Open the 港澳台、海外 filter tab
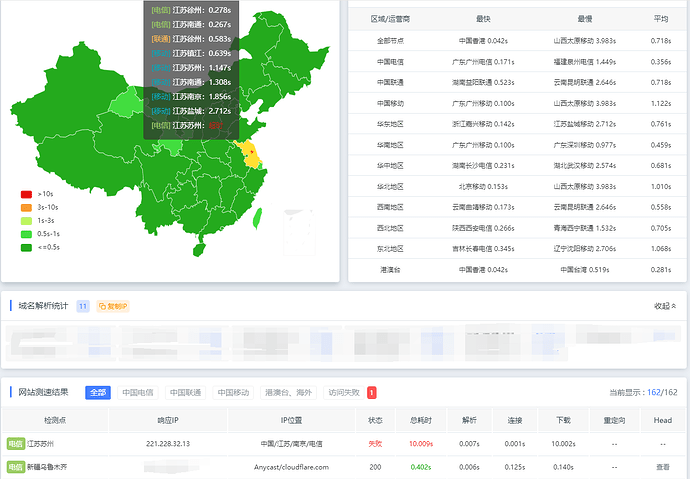Viewport: 690px width, 479px height. [288, 392]
